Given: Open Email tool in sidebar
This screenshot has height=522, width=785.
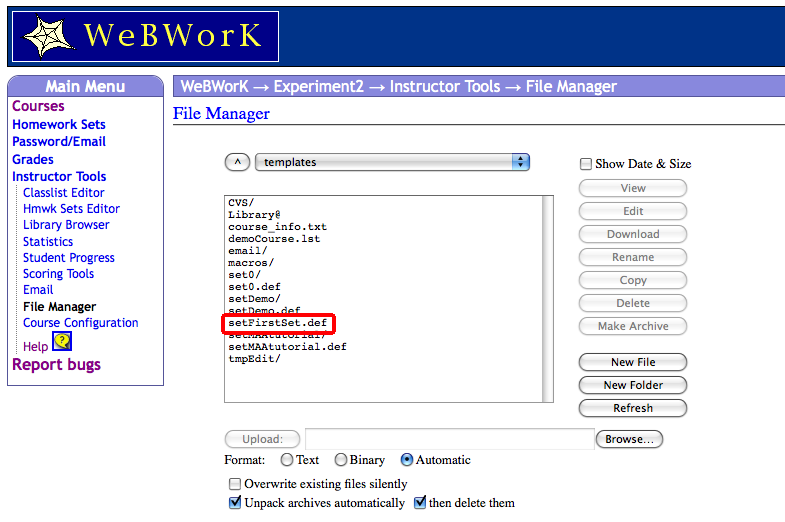Looking at the screenshot, I should point(38,290).
